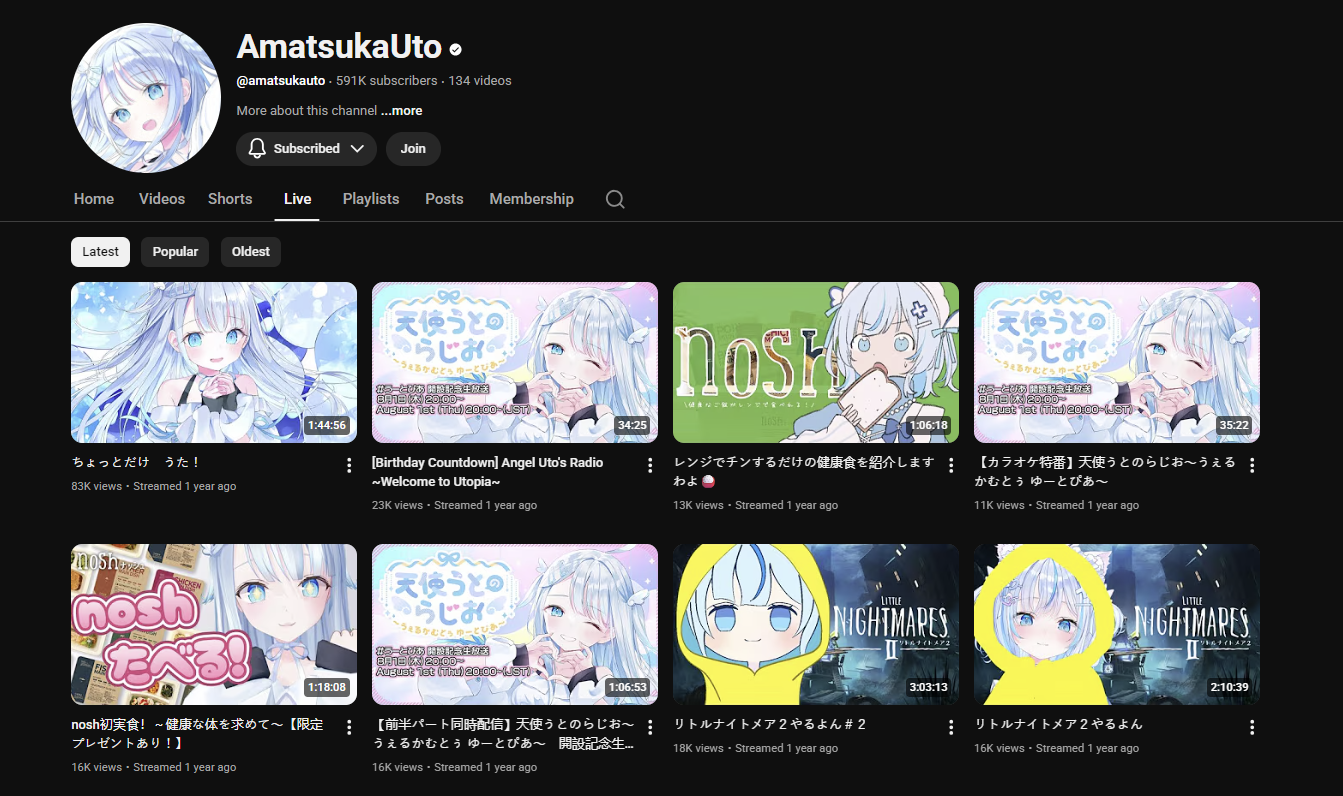Screen dimensions: 1343x796
Task: Expand channel description with ...more
Action: coord(401,111)
